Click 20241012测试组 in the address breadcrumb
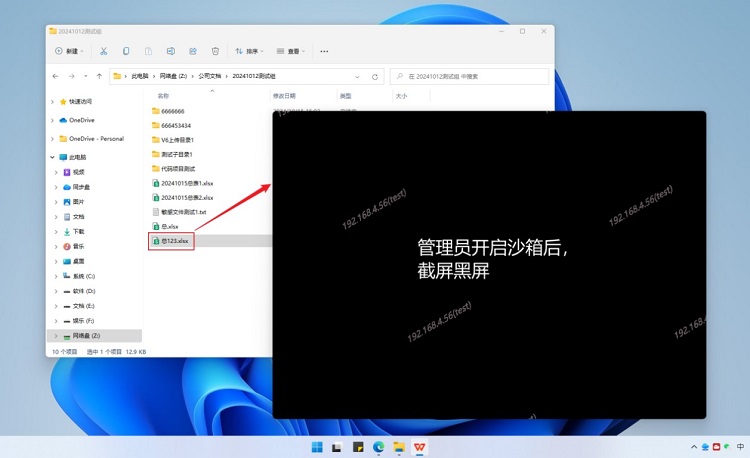Viewport: 750px width, 458px height. [254, 76]
